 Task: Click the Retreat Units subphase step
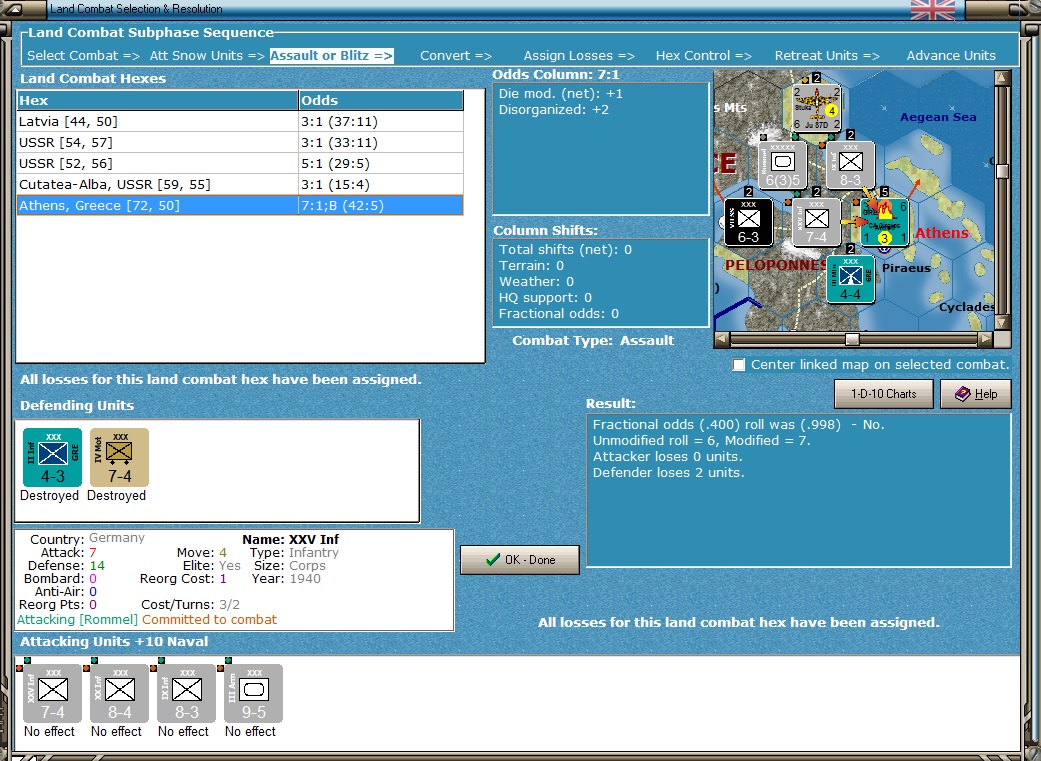(x=827, y=56)
